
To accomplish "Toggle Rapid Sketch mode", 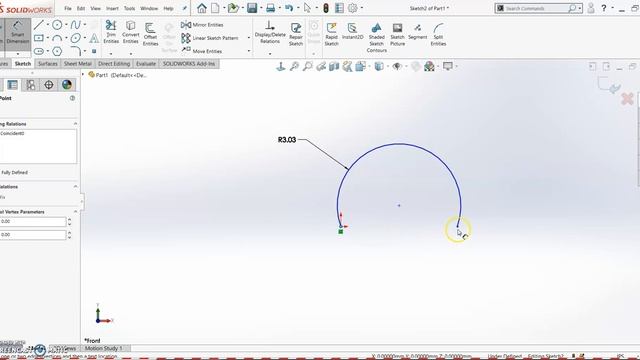I will click(331, 34).
